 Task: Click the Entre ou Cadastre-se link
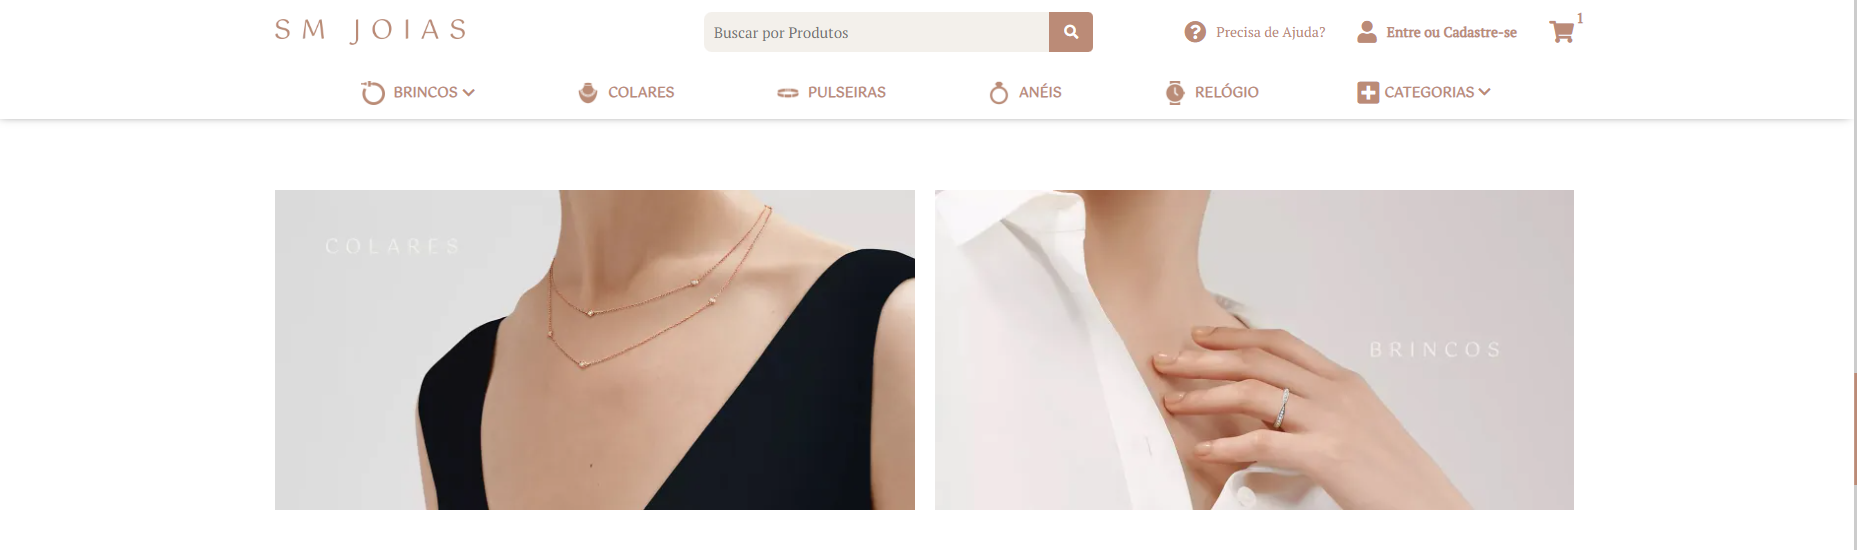(1451, 32)
